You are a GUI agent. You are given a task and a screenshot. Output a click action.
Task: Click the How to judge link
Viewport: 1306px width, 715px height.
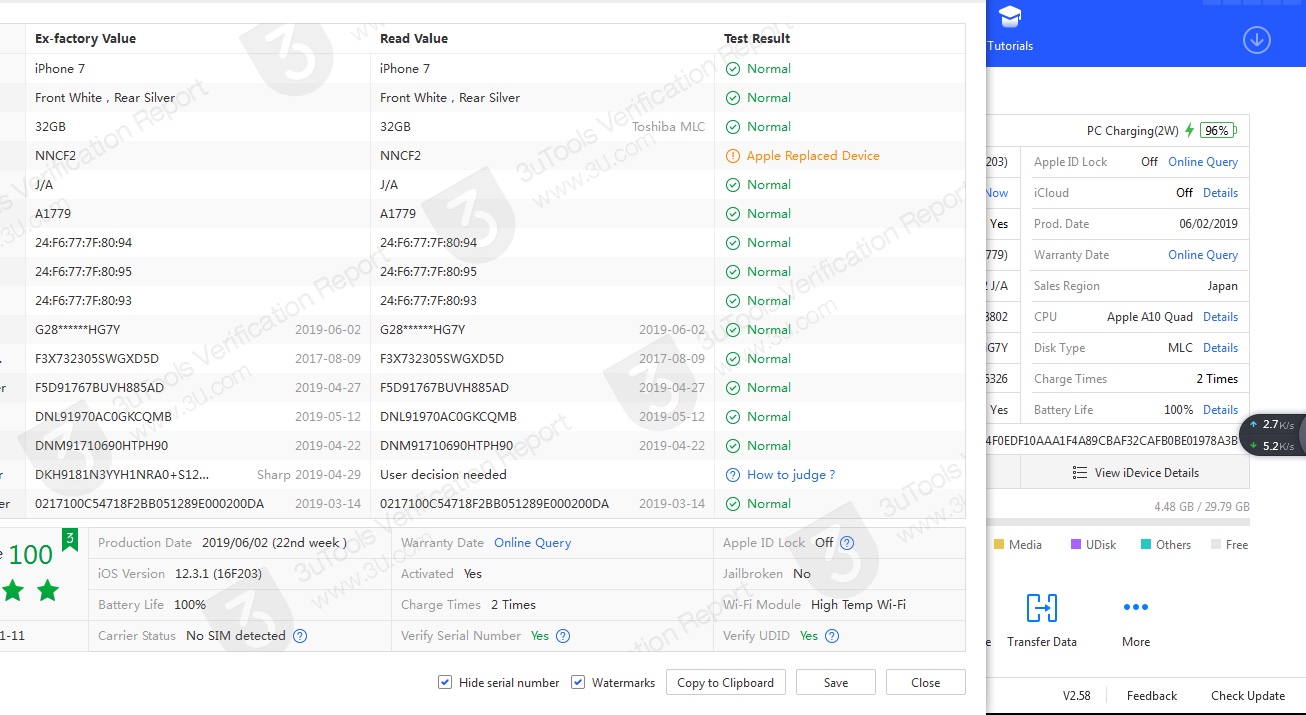791,475
